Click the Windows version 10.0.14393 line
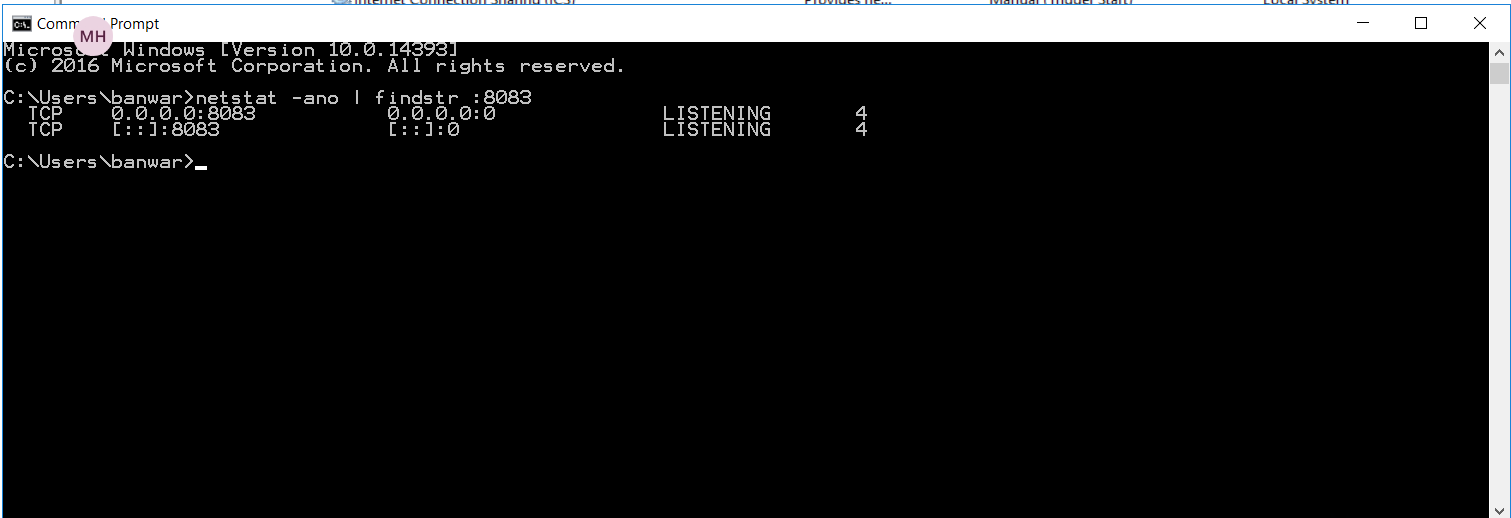 (231, 50)
